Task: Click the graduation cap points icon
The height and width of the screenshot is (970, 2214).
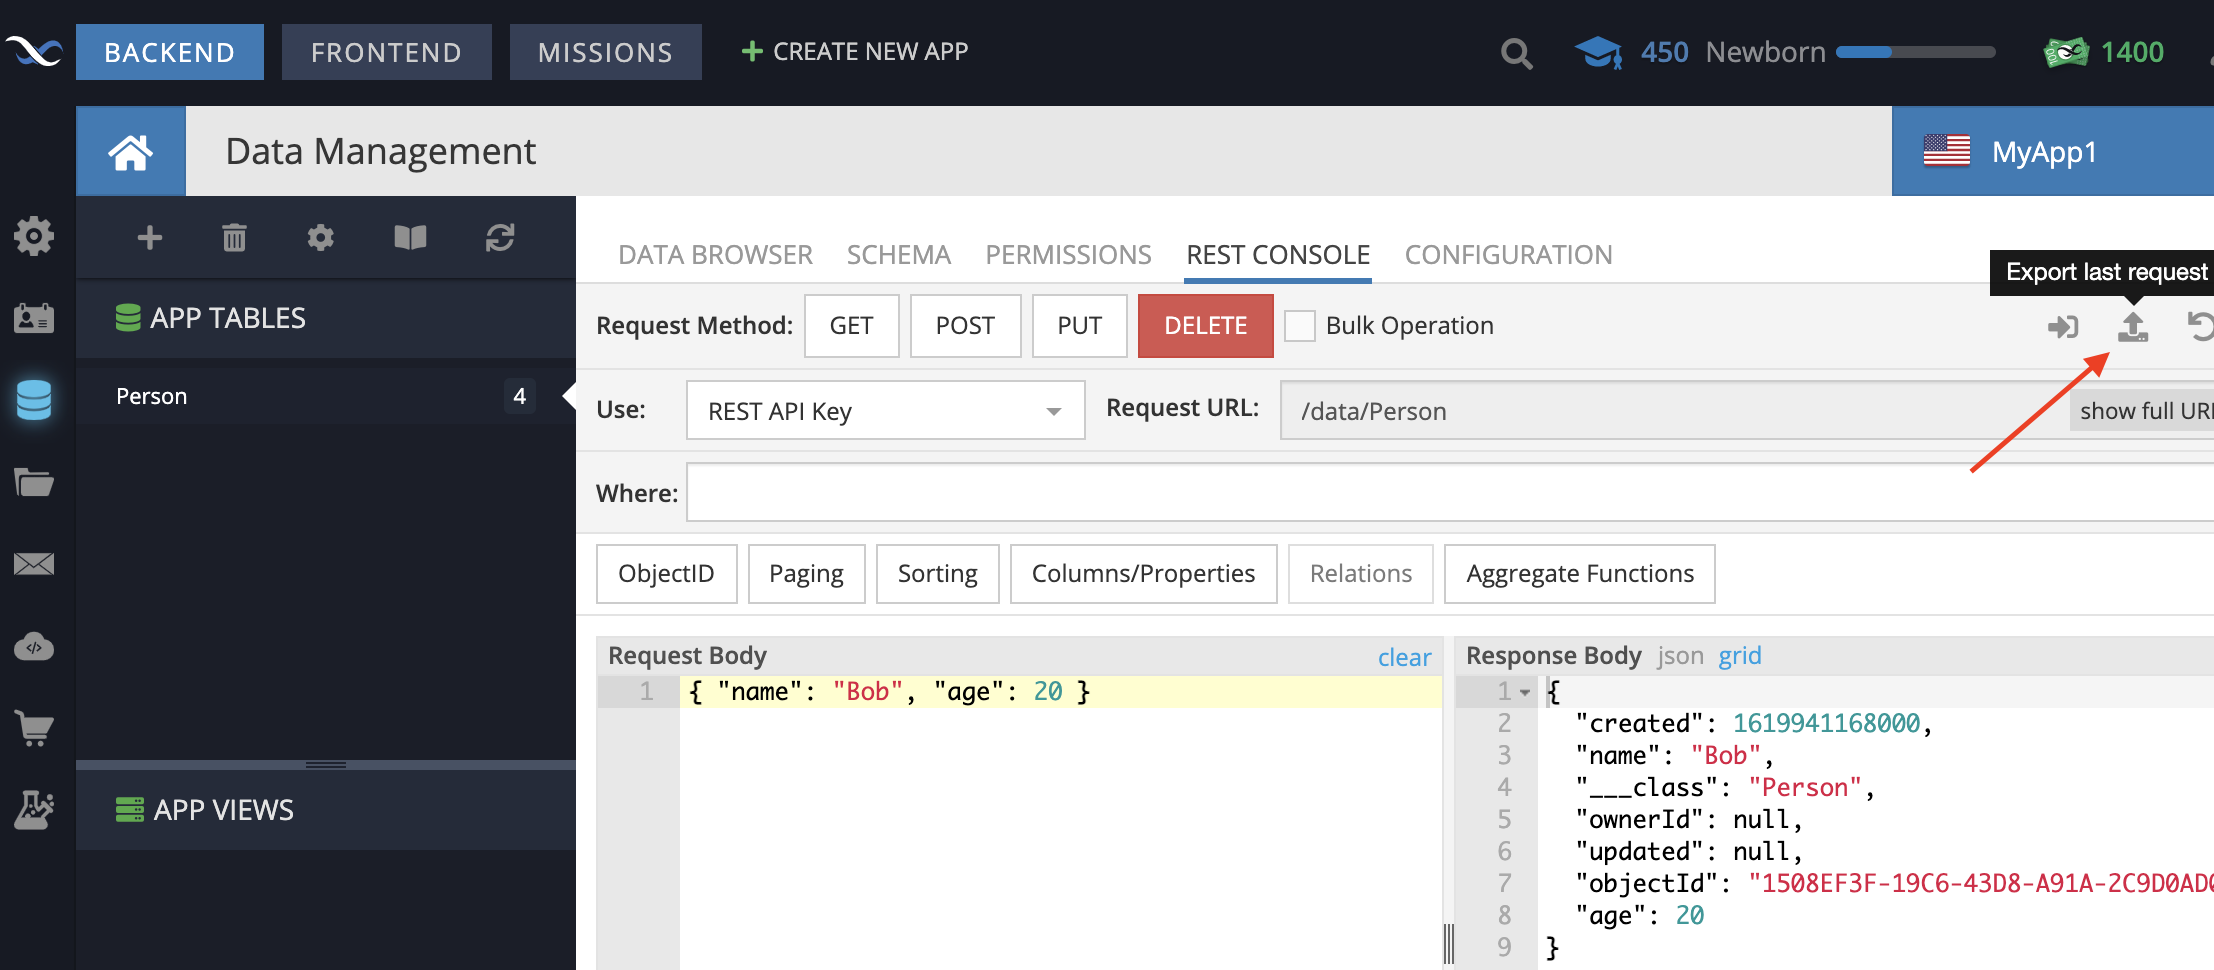Action: tap(1599, 52)
